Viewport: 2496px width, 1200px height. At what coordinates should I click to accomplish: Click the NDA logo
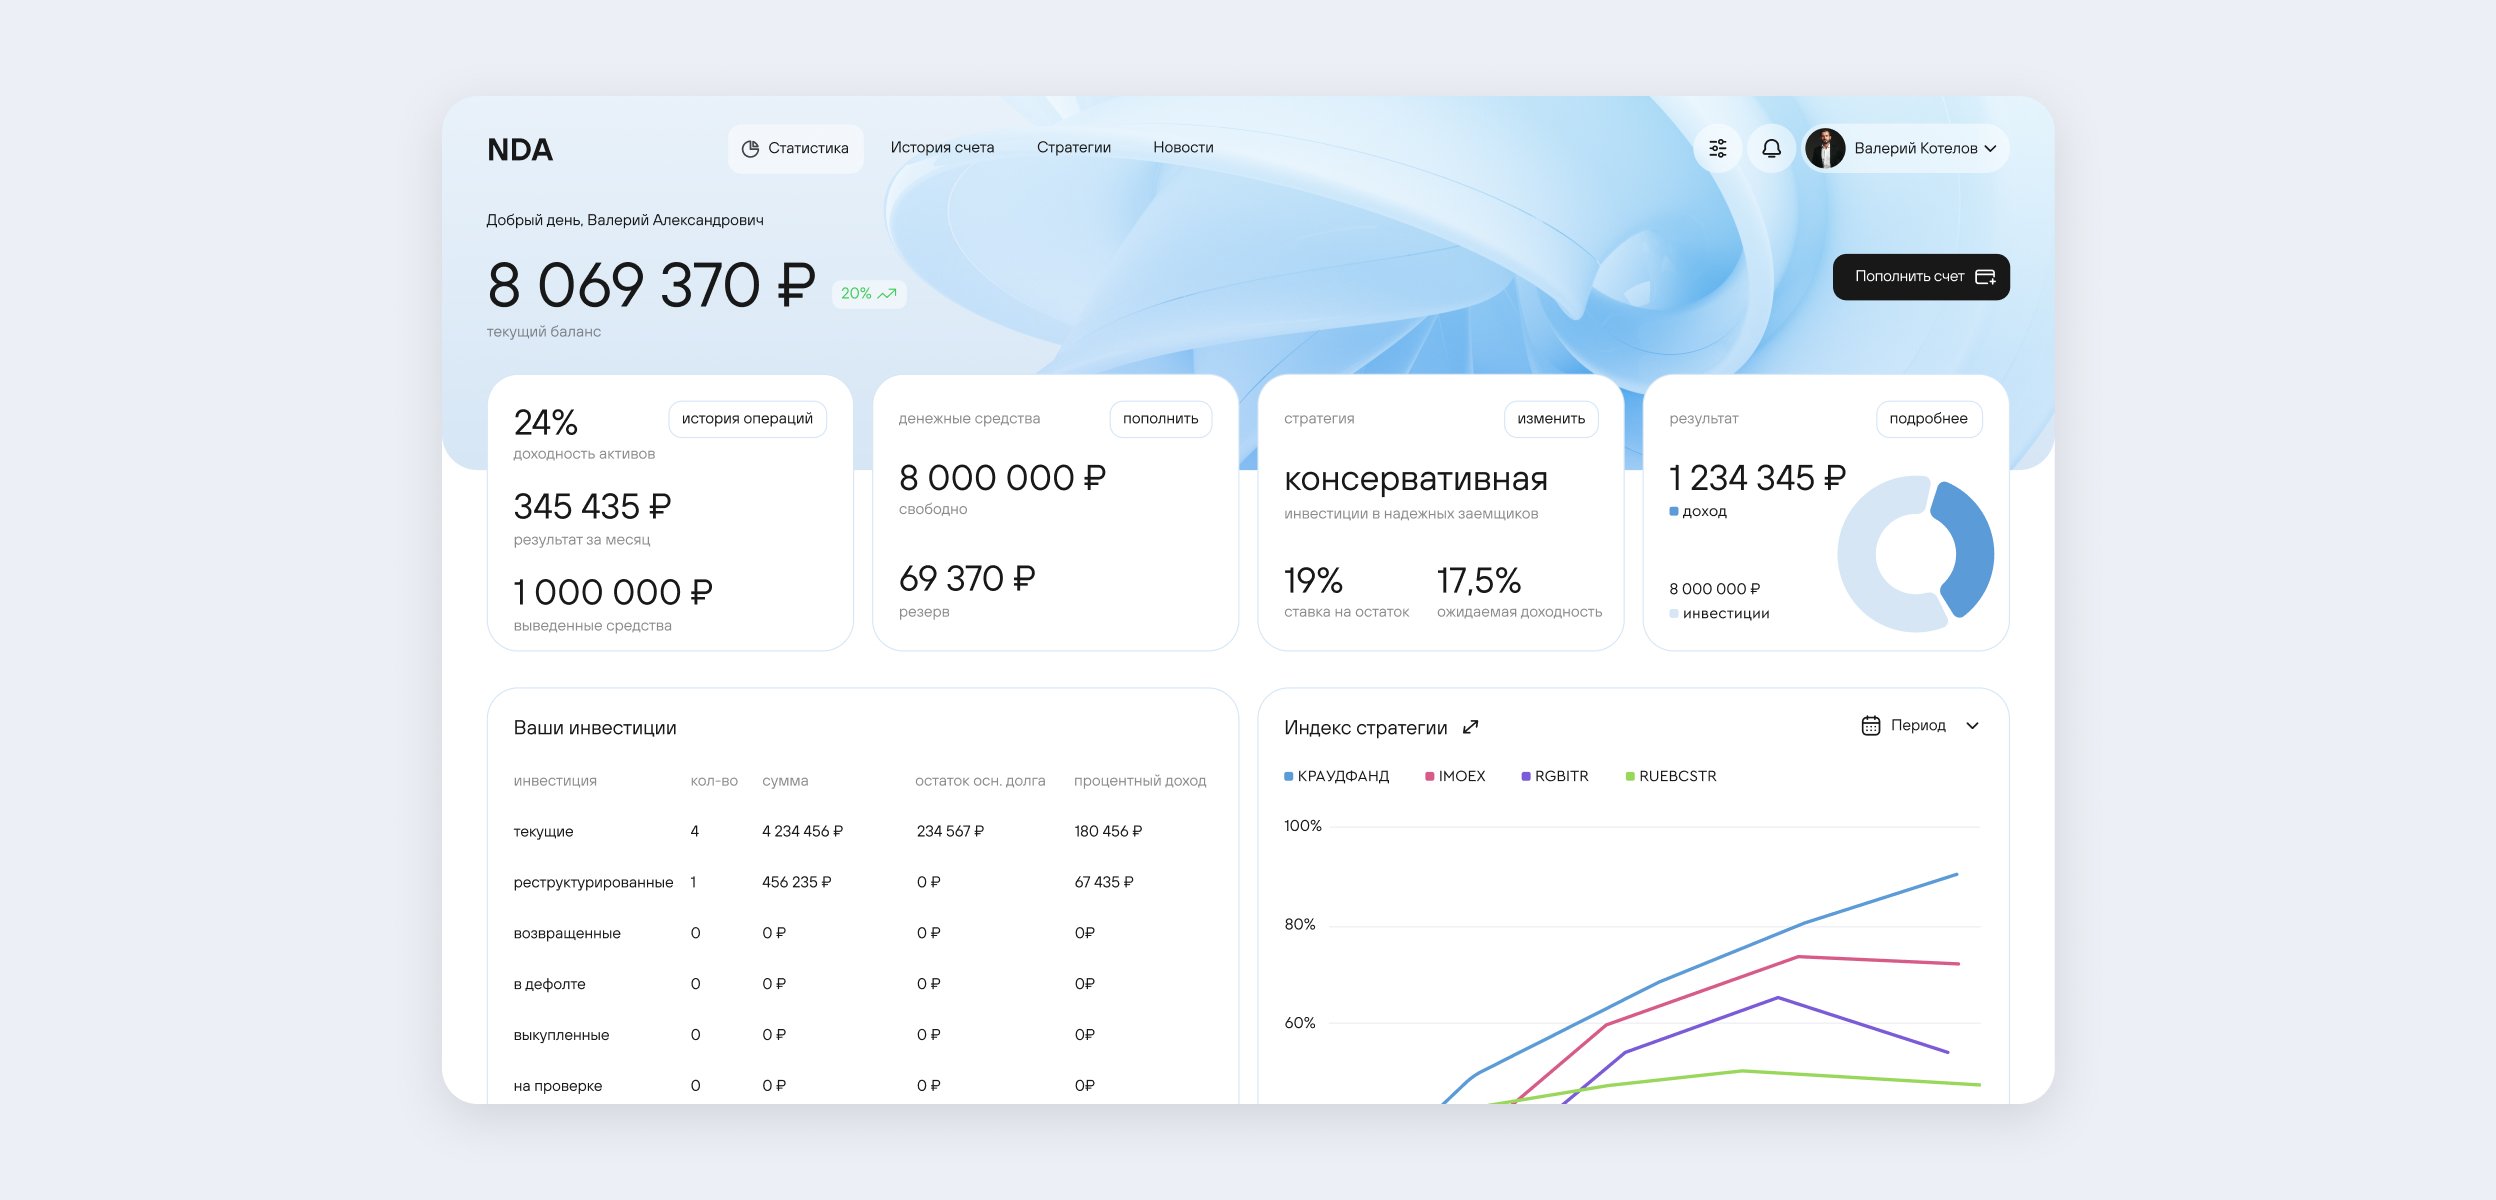(x=520, y=150)
